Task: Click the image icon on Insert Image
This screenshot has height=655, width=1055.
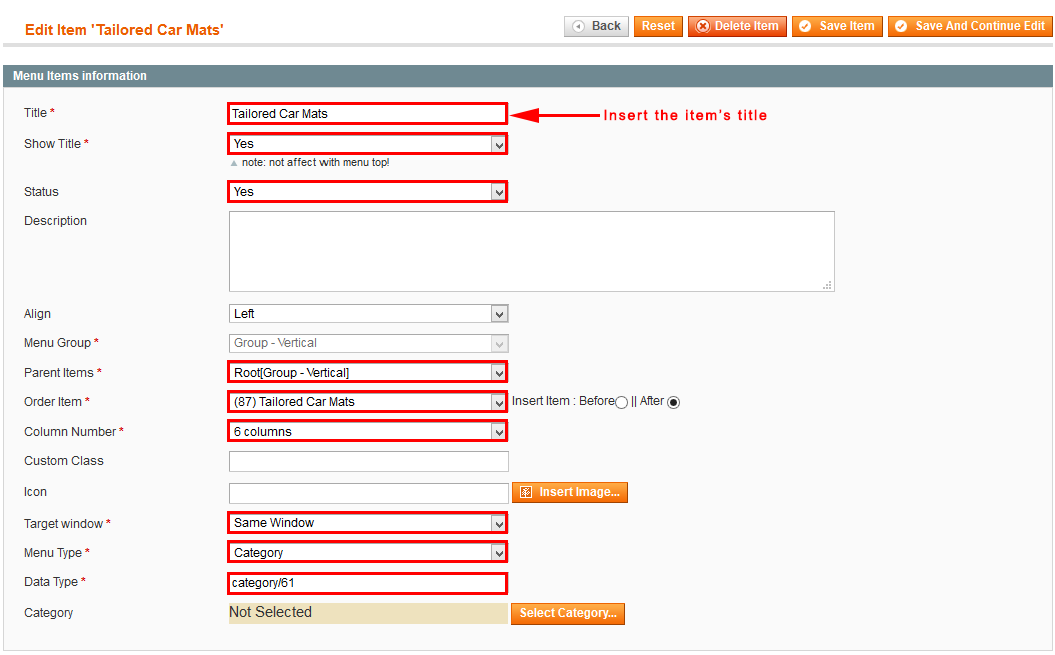Action: point(526,492)
